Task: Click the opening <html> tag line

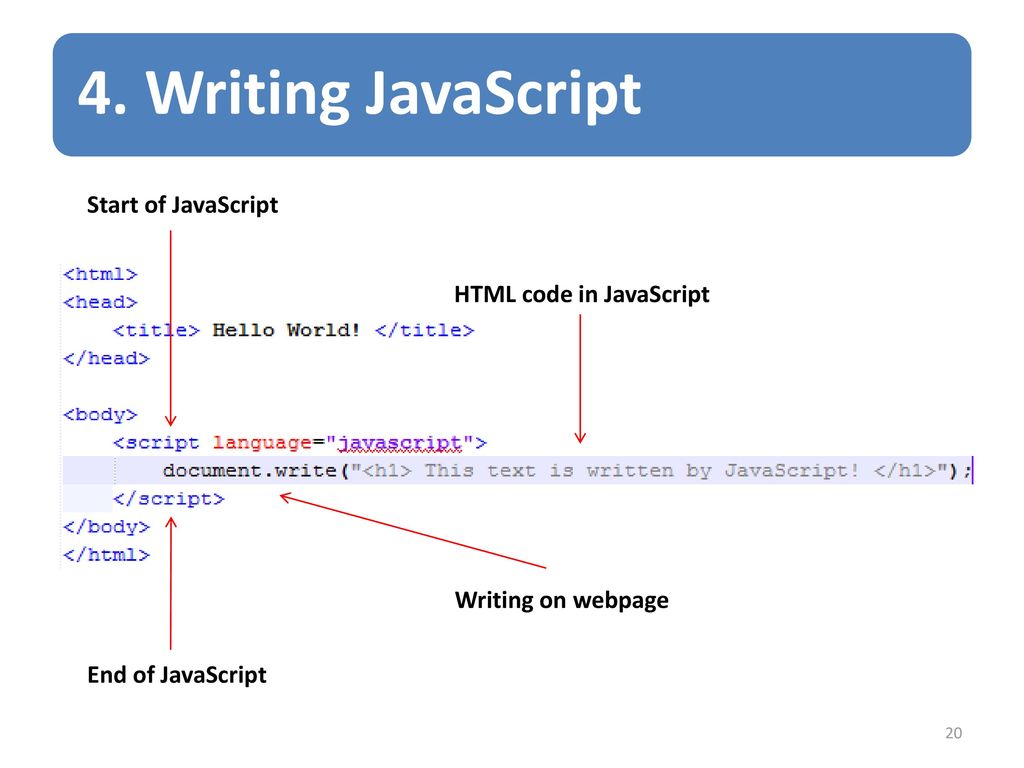Action: coord(100,274)
